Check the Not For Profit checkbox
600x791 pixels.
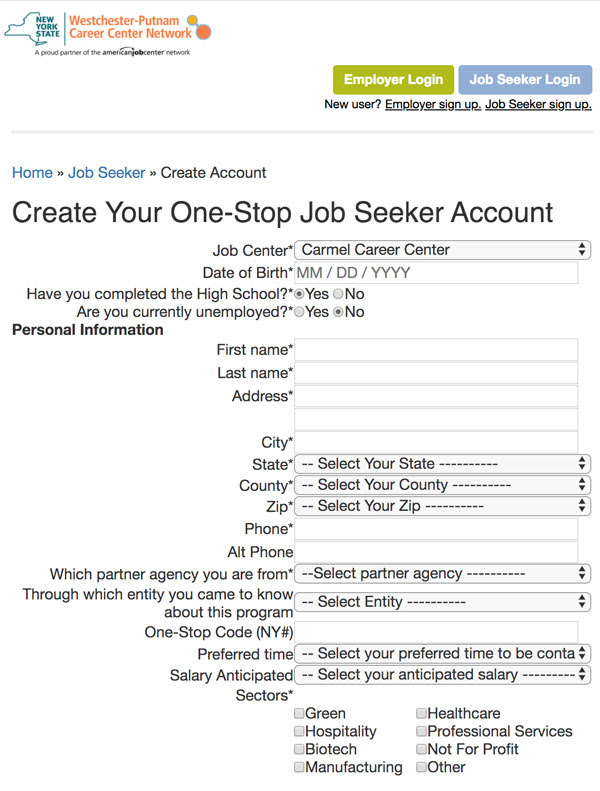point(421,749)
